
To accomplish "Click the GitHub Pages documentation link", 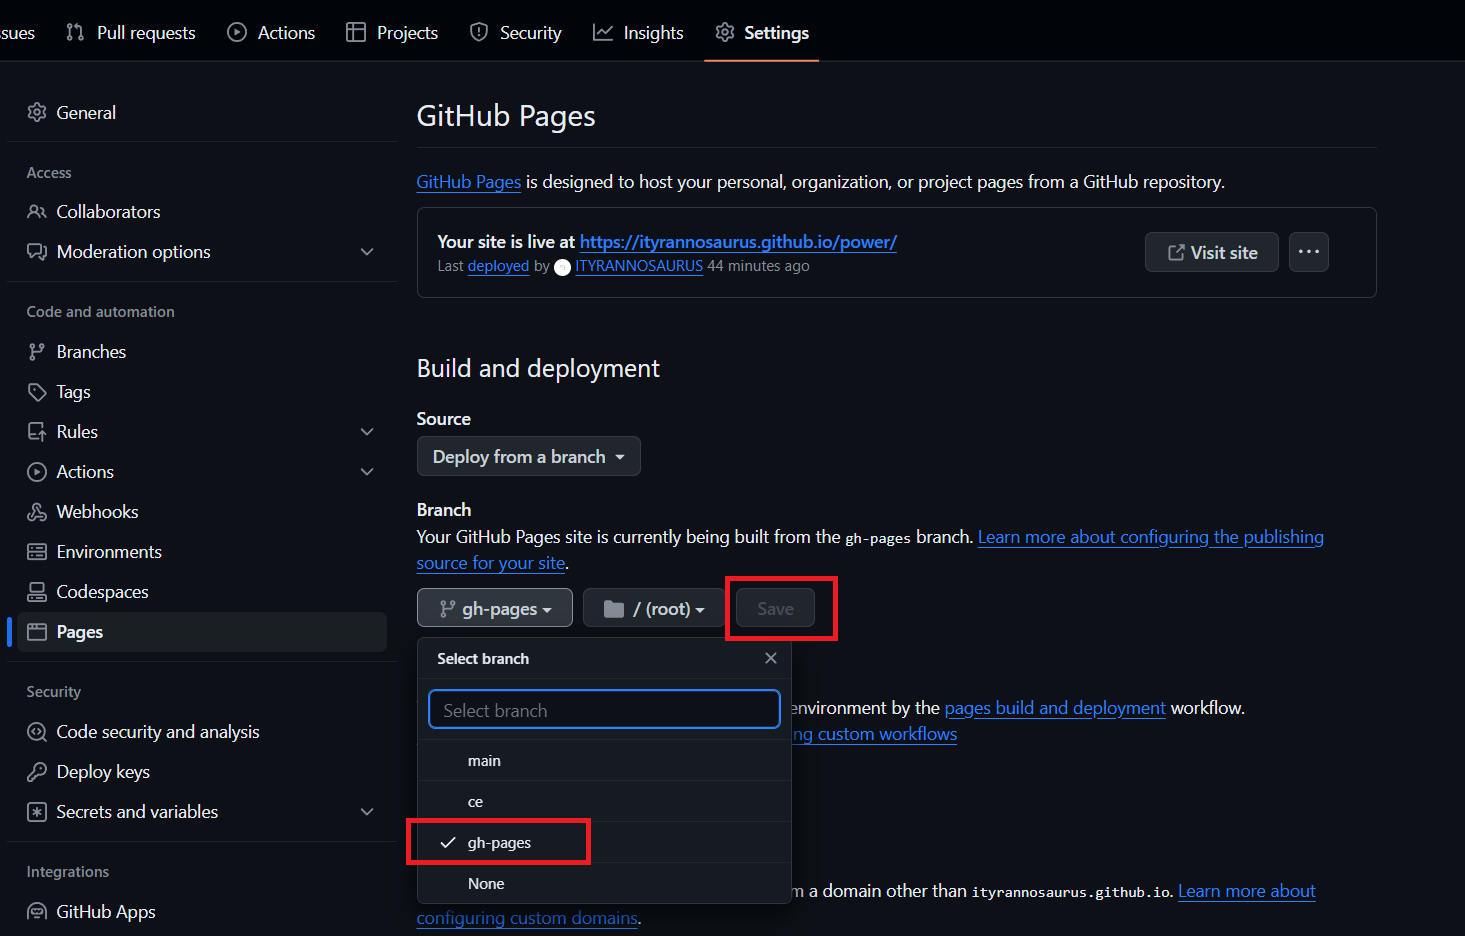I will coord(469,182).
